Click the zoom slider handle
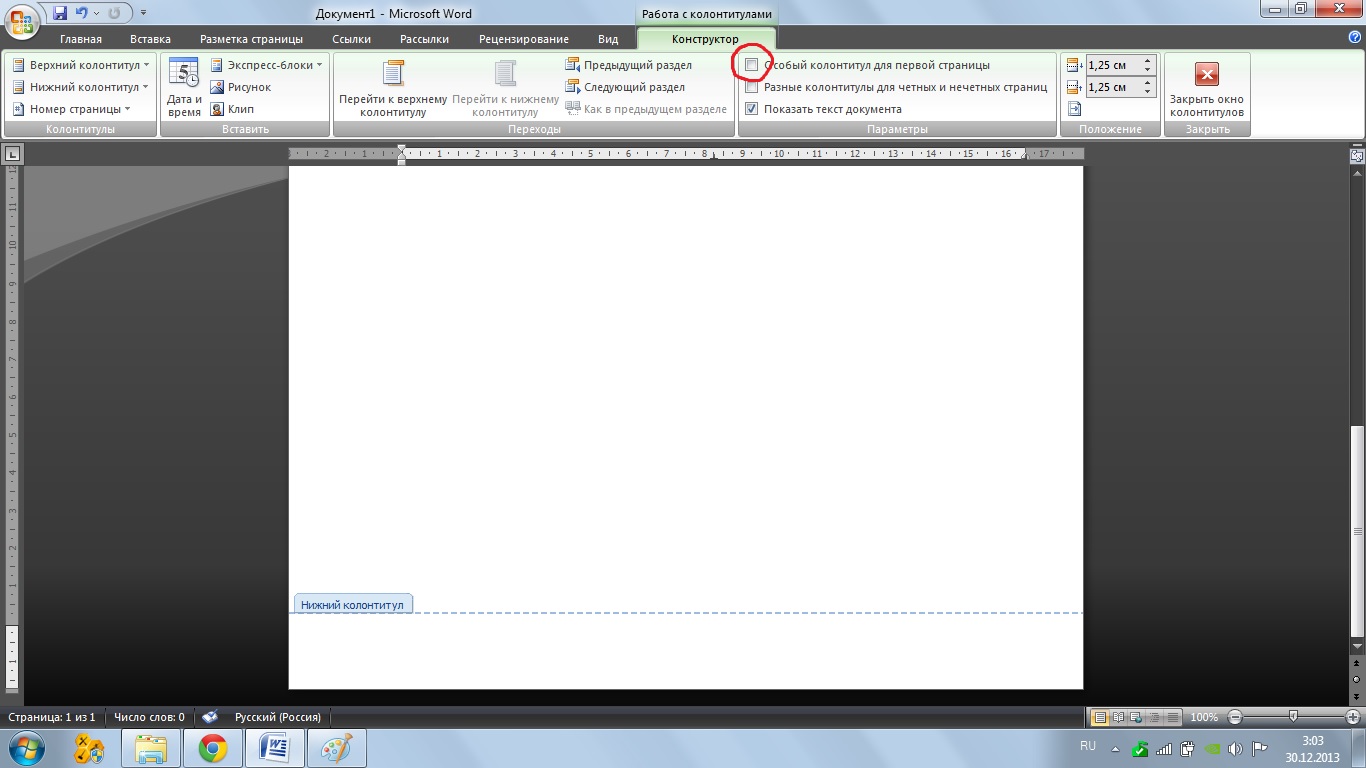Screen dimensions: 1366x768 point(1294,717)
